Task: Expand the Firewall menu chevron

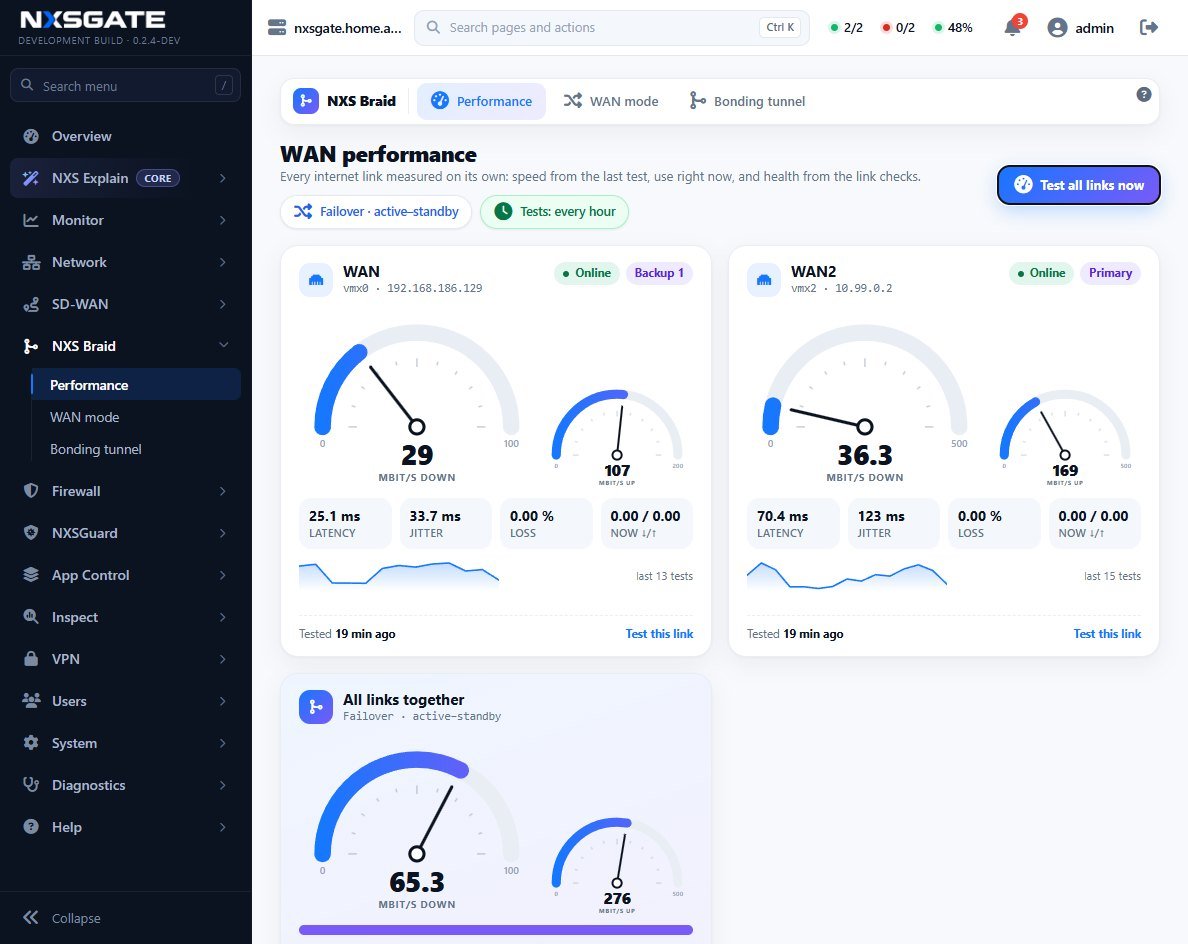Action: pyautogui.click(x=223, y=491)
